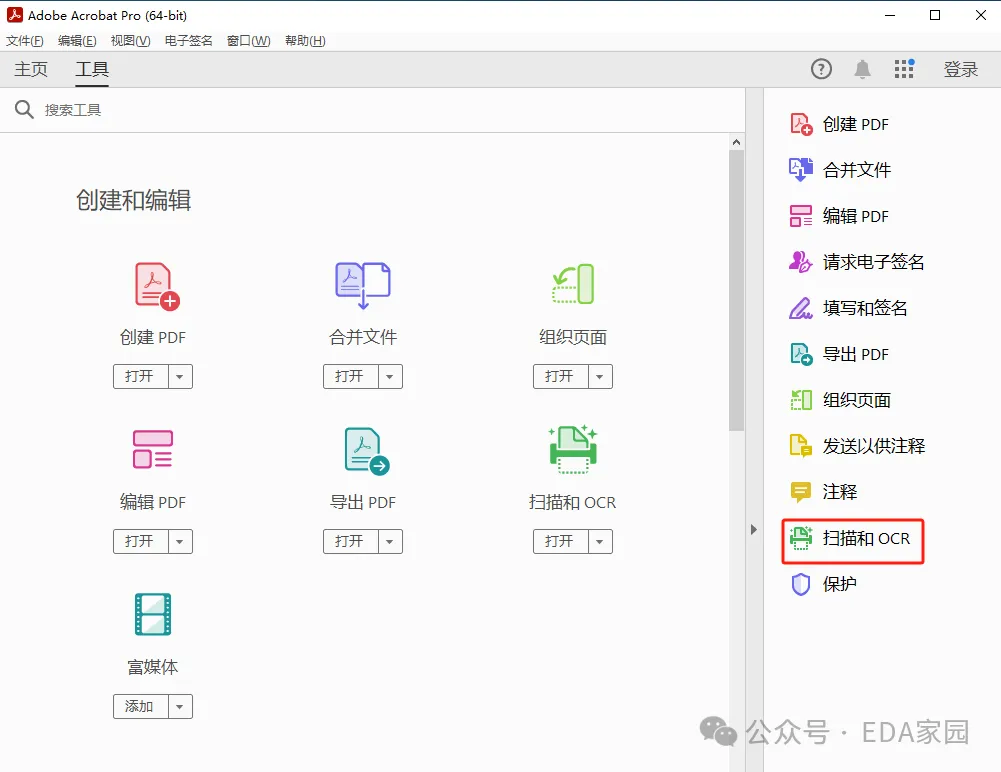Image resolution: width=1001 pixels, height=772 pixels.
Task: Open 发送以供注释 in the right sidebar
Action: 857,446
